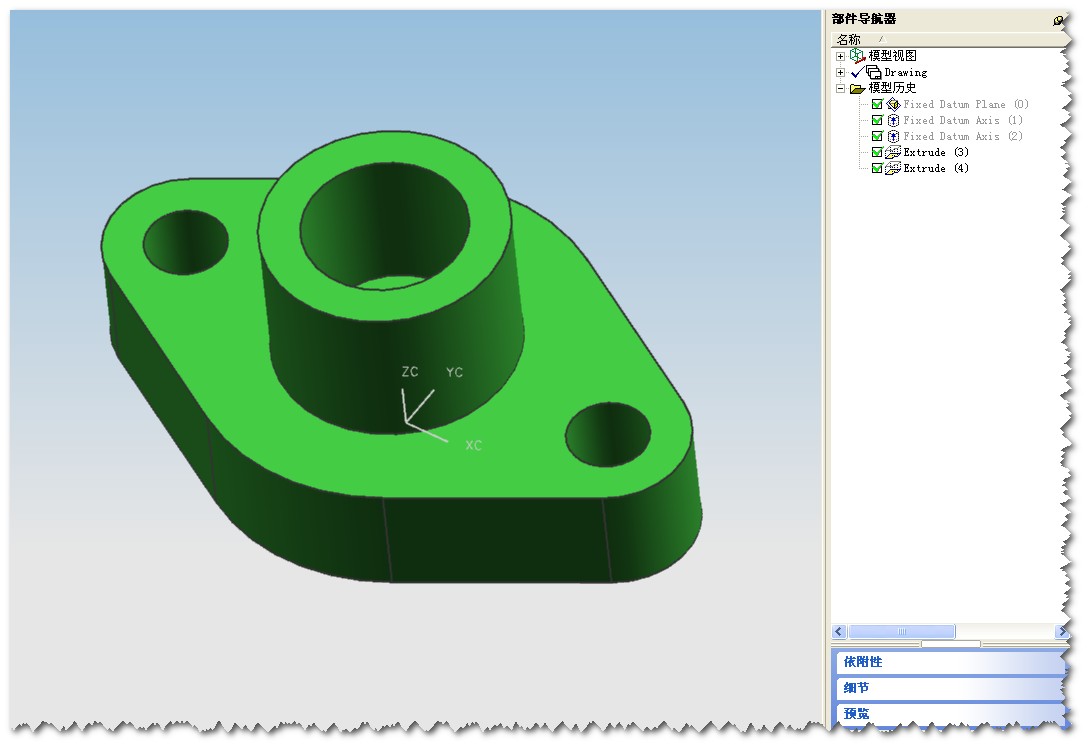Uncheck Fixed Datum Plane (0) checkbox
The height and width of the screenshot is (749, 1089).
point(877,104)
